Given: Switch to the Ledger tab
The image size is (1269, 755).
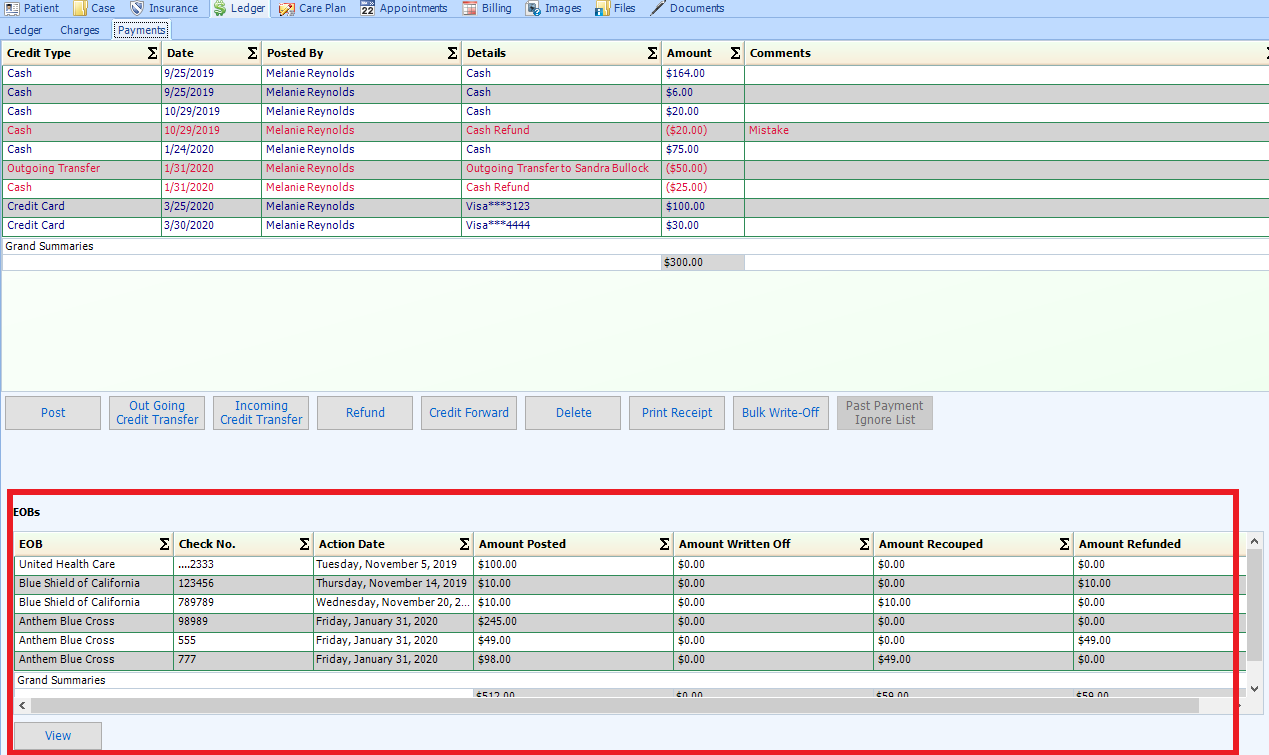Looking at the screenshot, I should click(x=24, y=30).
